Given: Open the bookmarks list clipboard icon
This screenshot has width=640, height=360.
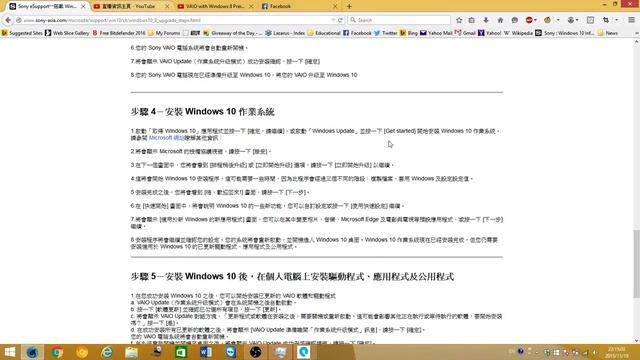Looking at the screenshot, I should [x=472, y=20].
